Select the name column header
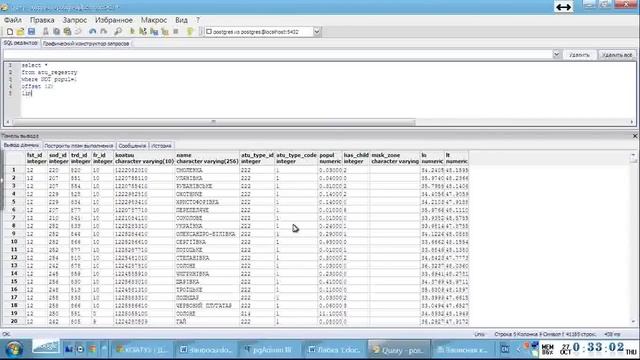The image size is (640, 360). (207, 158)
